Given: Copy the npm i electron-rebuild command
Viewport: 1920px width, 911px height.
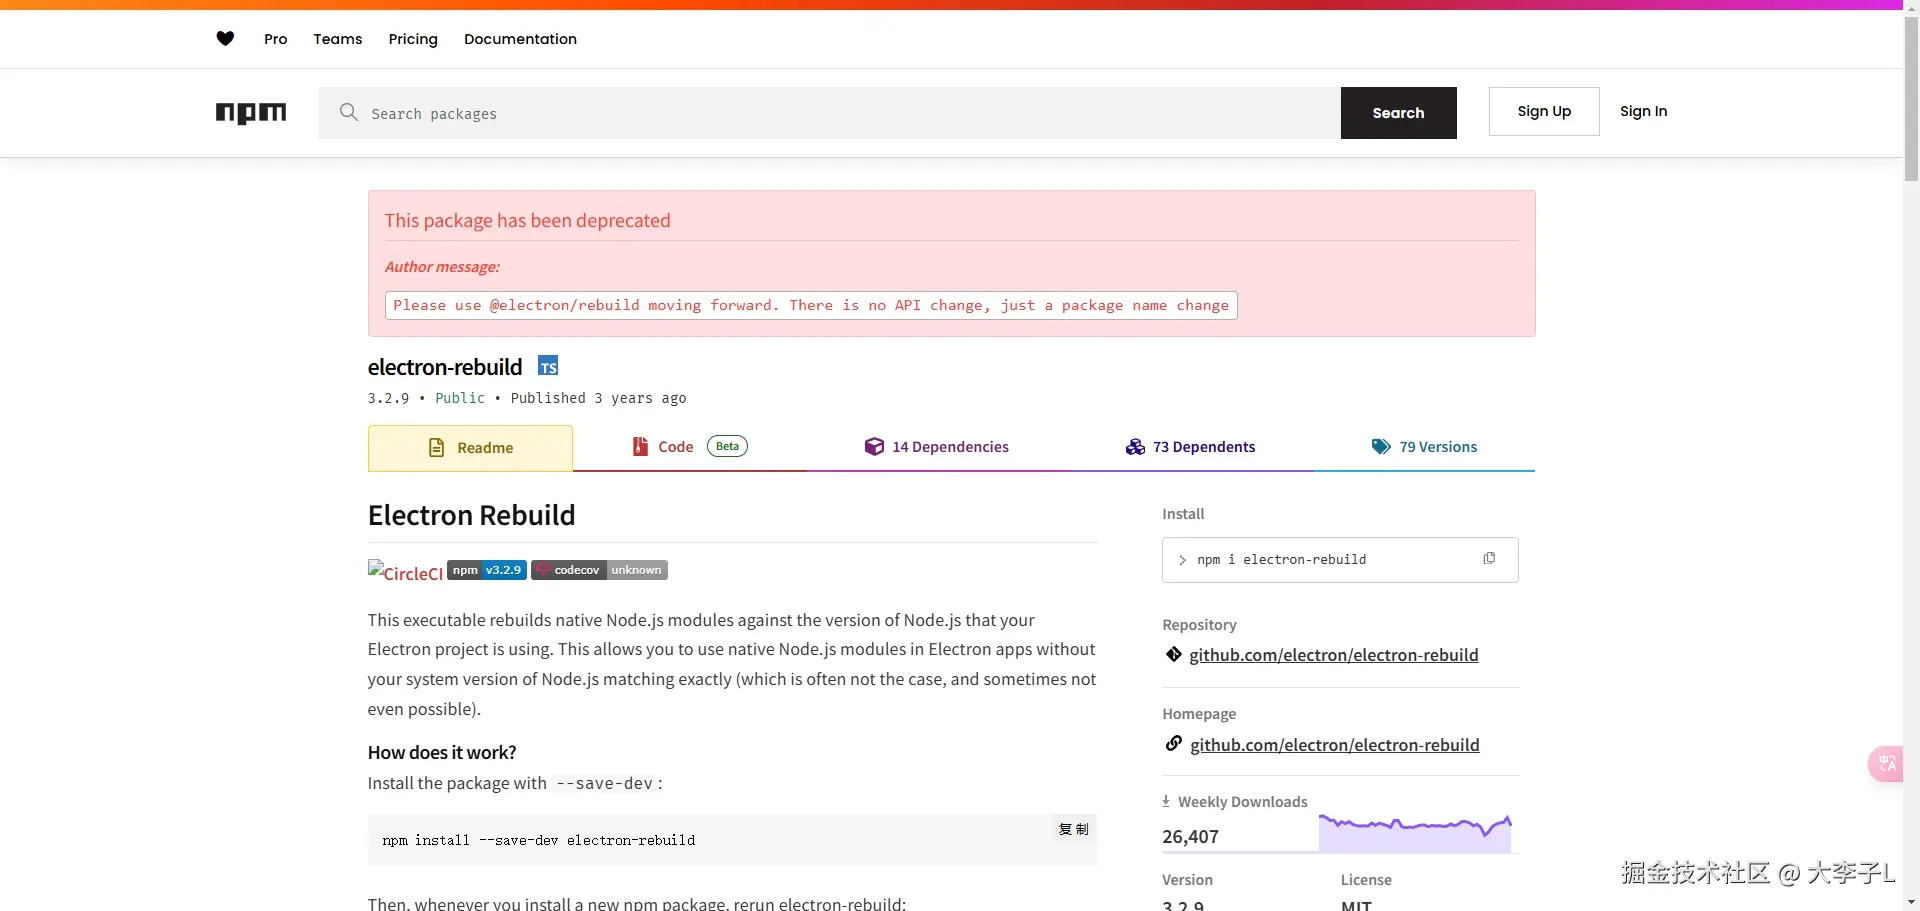Looking at the screenshot, I should [1489, 559].
